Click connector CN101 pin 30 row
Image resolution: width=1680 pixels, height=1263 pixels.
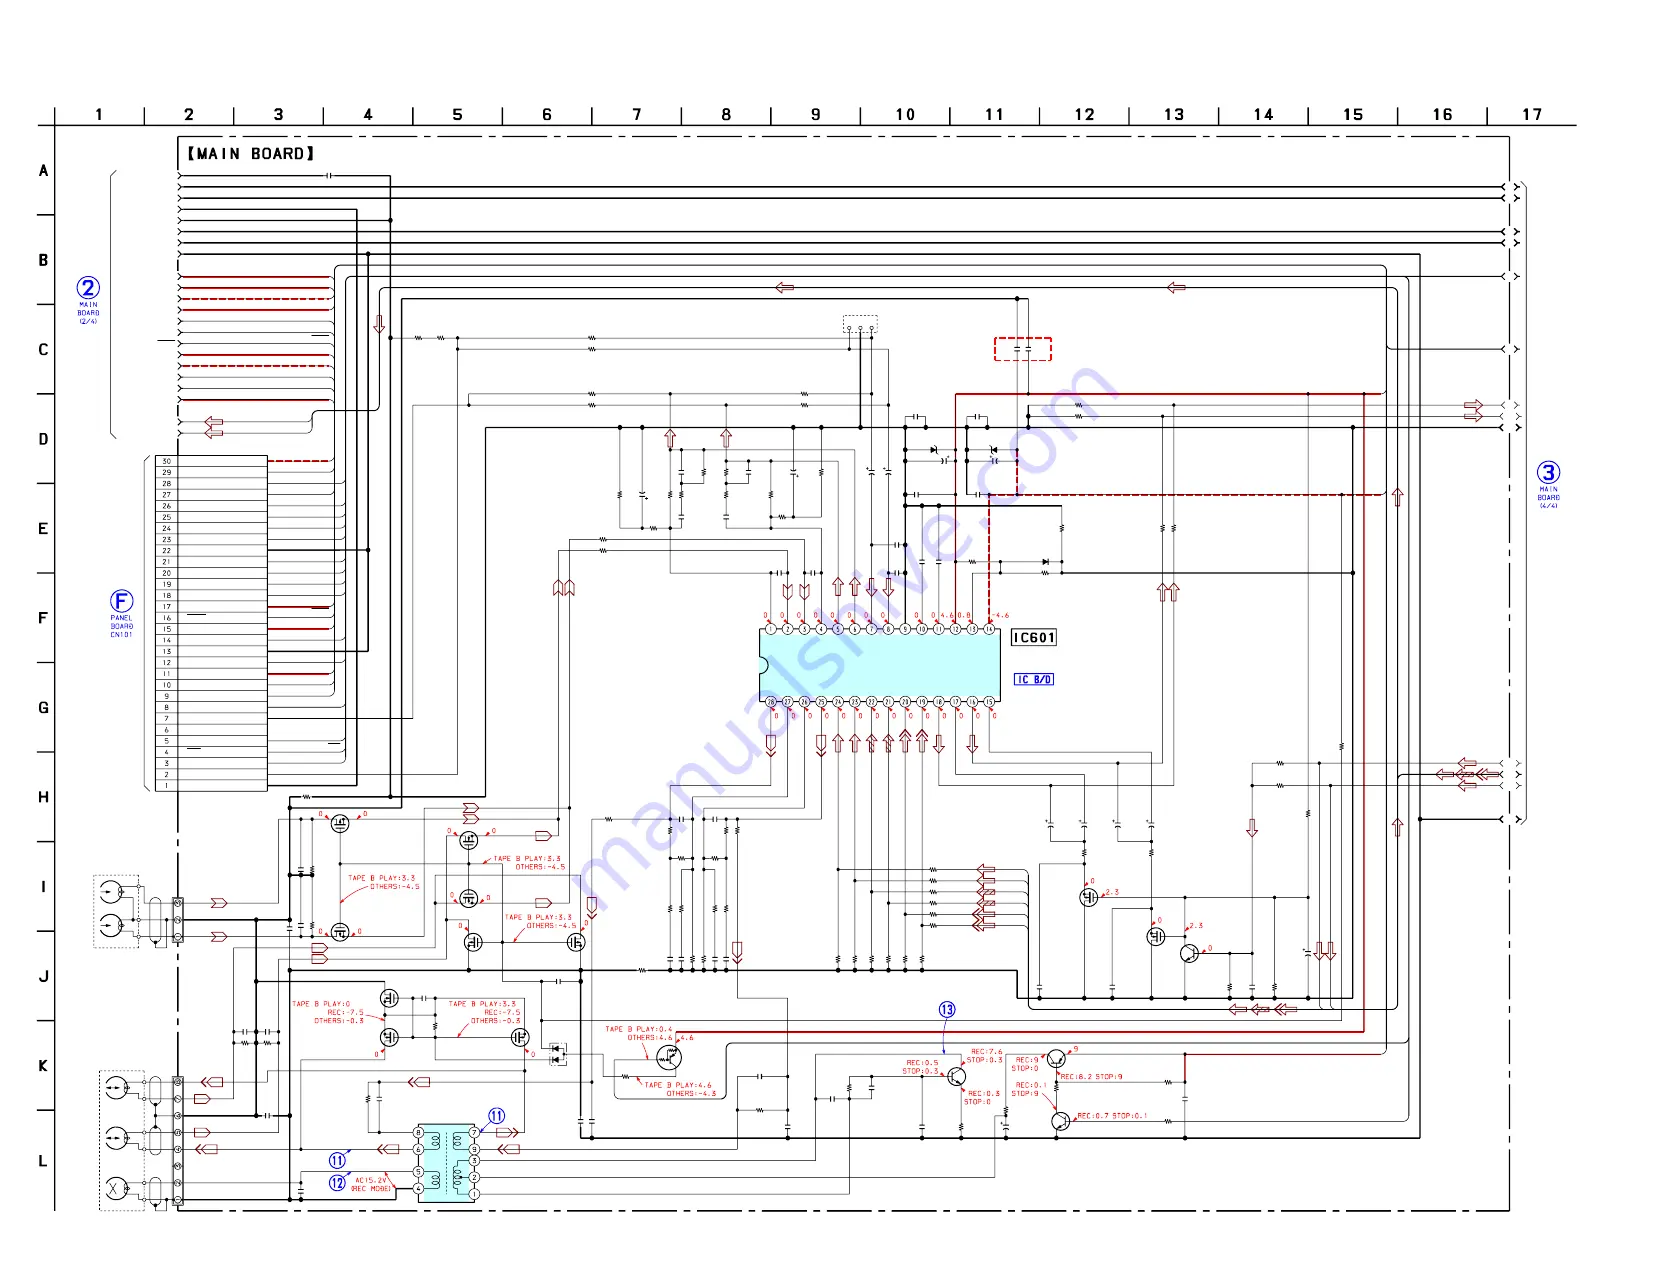211,461
